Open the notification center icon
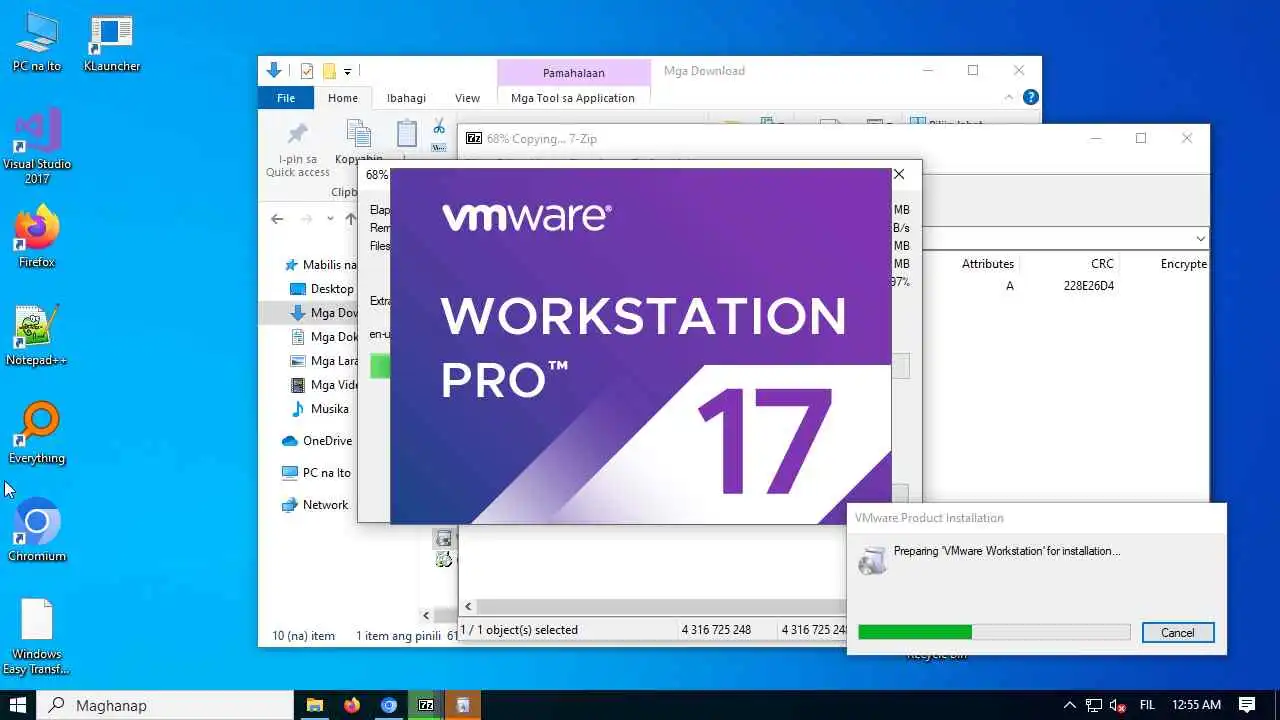The width and height of the screenshot is (1280, 720). coord(1247,705)
